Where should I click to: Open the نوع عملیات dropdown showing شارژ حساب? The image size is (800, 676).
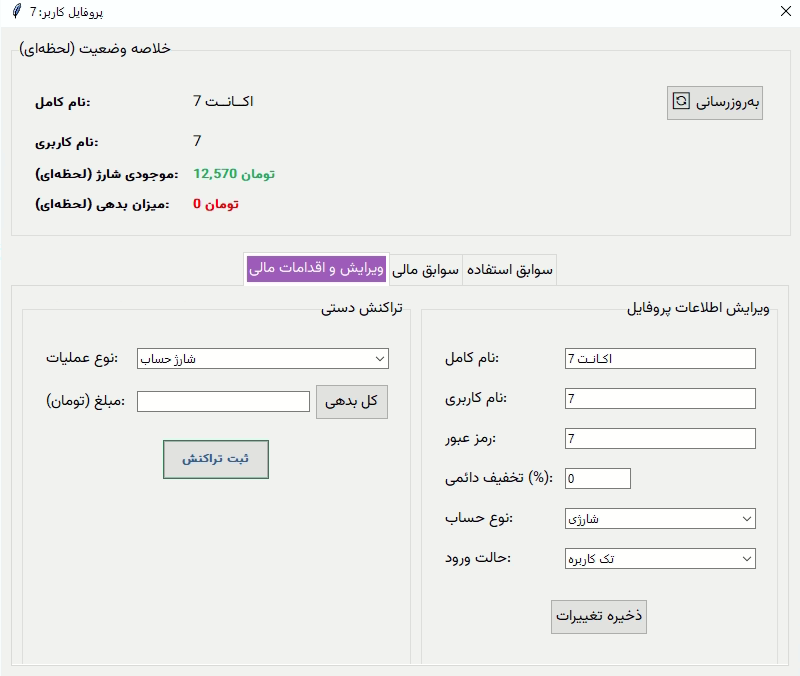[x=262, y=358]
